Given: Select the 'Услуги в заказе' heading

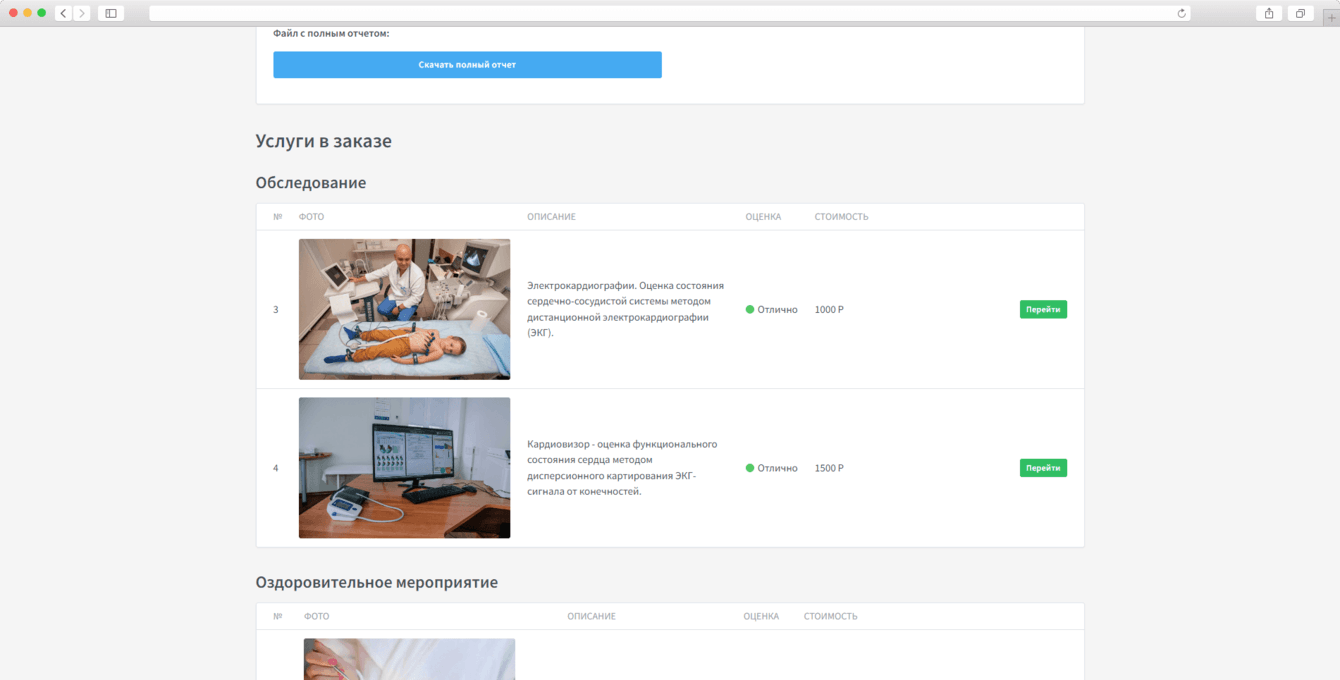Looking at the screenshot, I should point(324,141).
